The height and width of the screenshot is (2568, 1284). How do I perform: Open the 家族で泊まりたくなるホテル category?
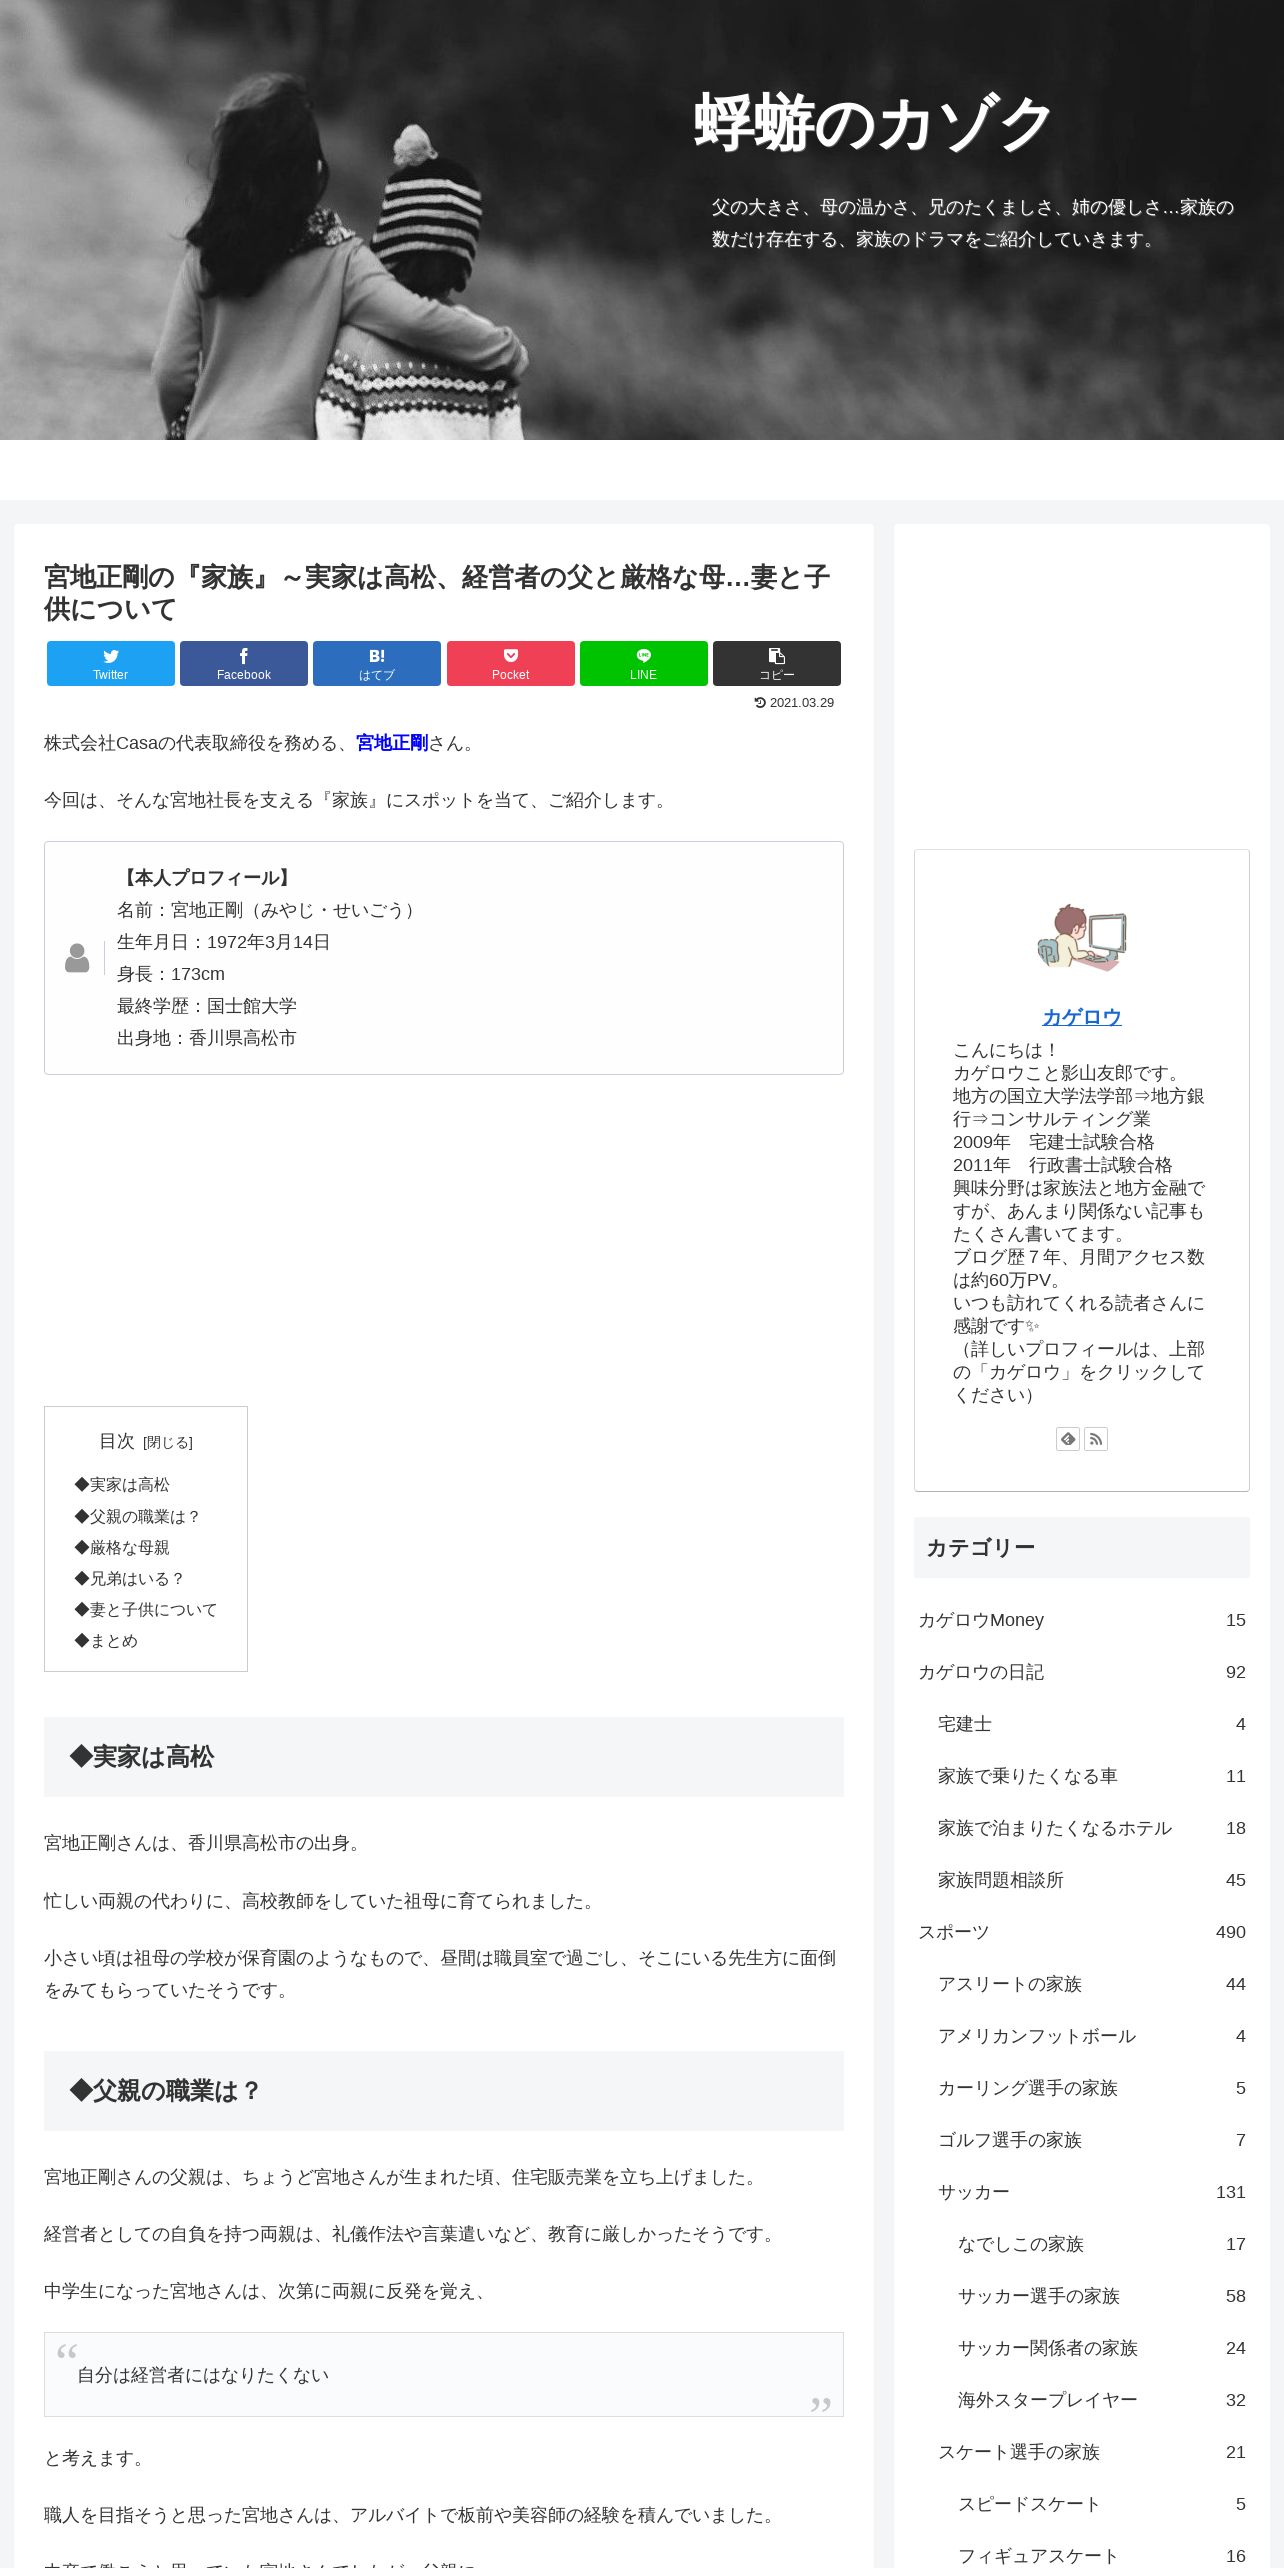(1092, 1828)
